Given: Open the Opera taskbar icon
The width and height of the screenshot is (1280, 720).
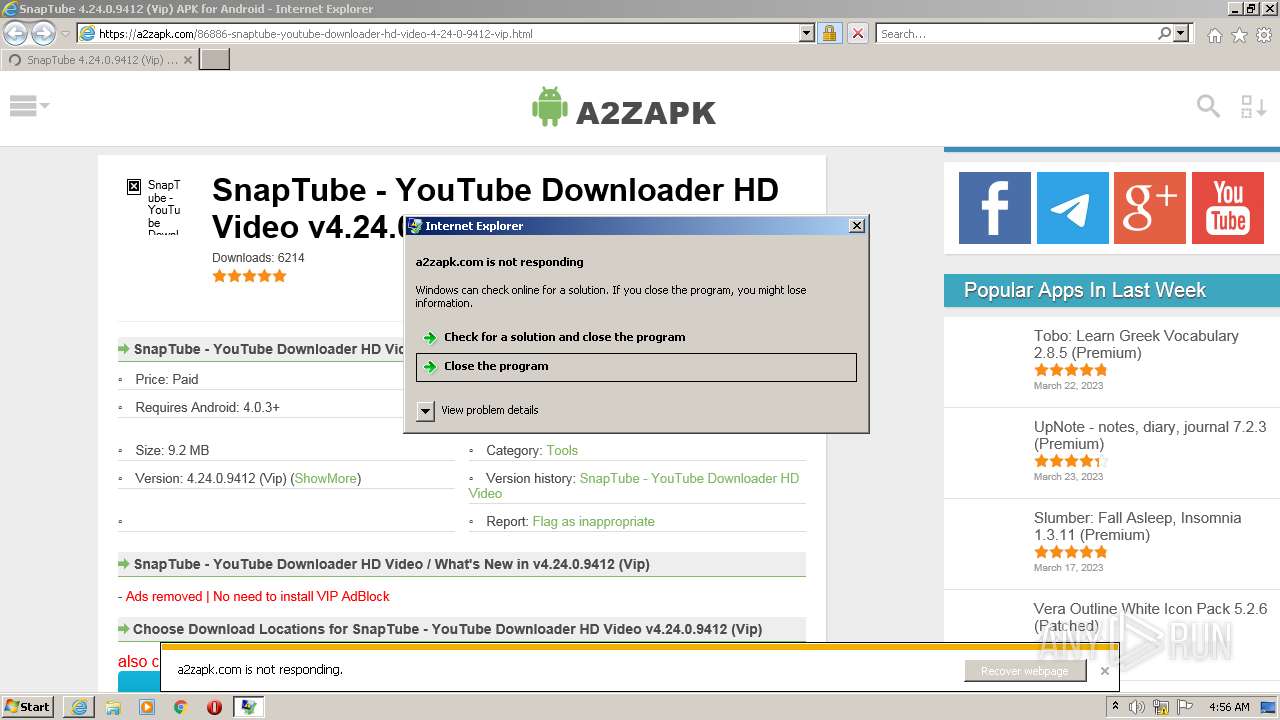Looking at the screenshot, I should tap(214, 707).
